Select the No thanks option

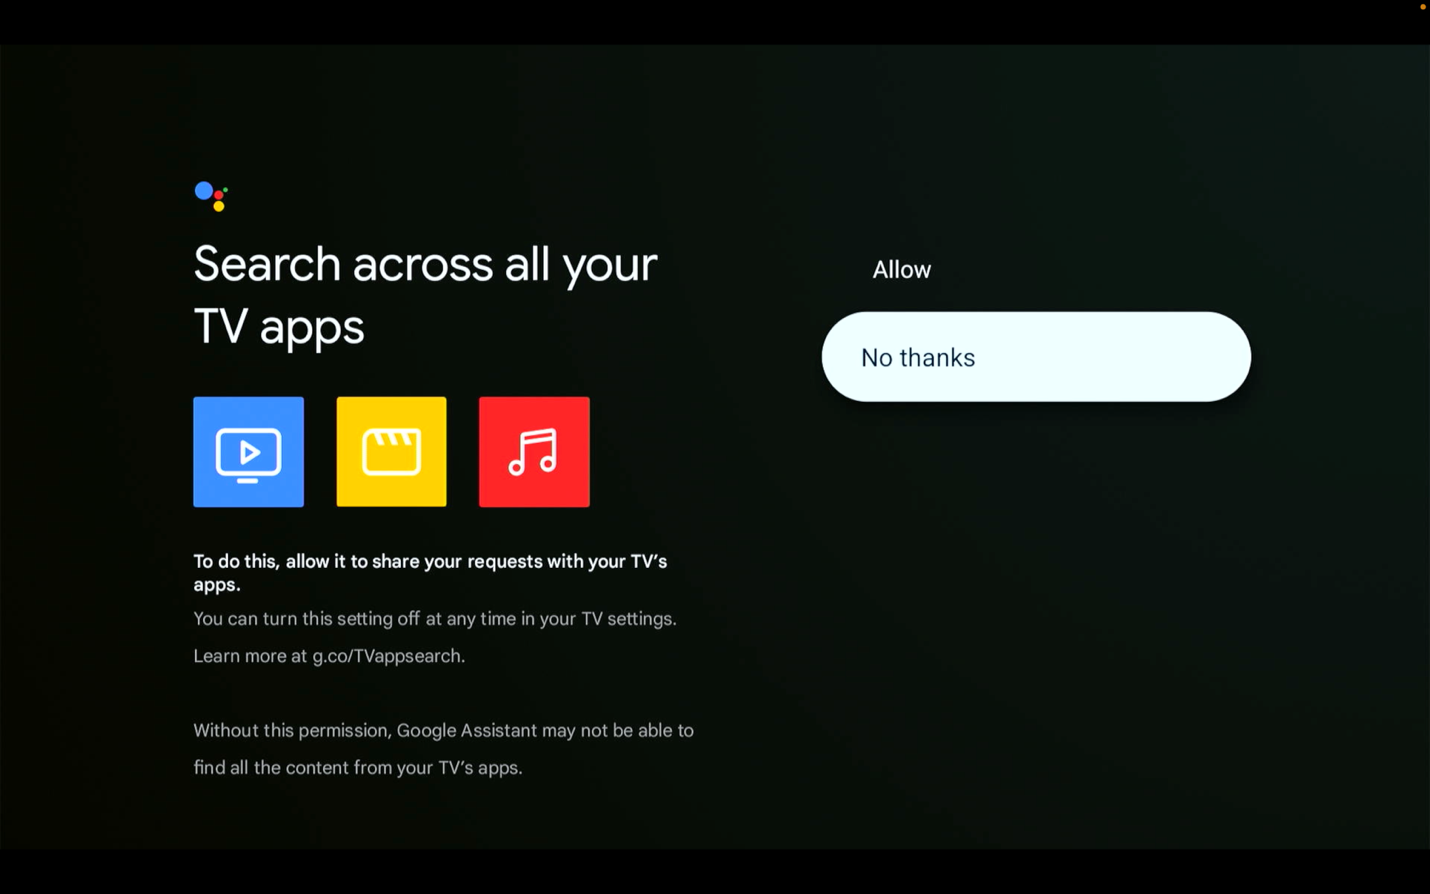pos(1036,357)
